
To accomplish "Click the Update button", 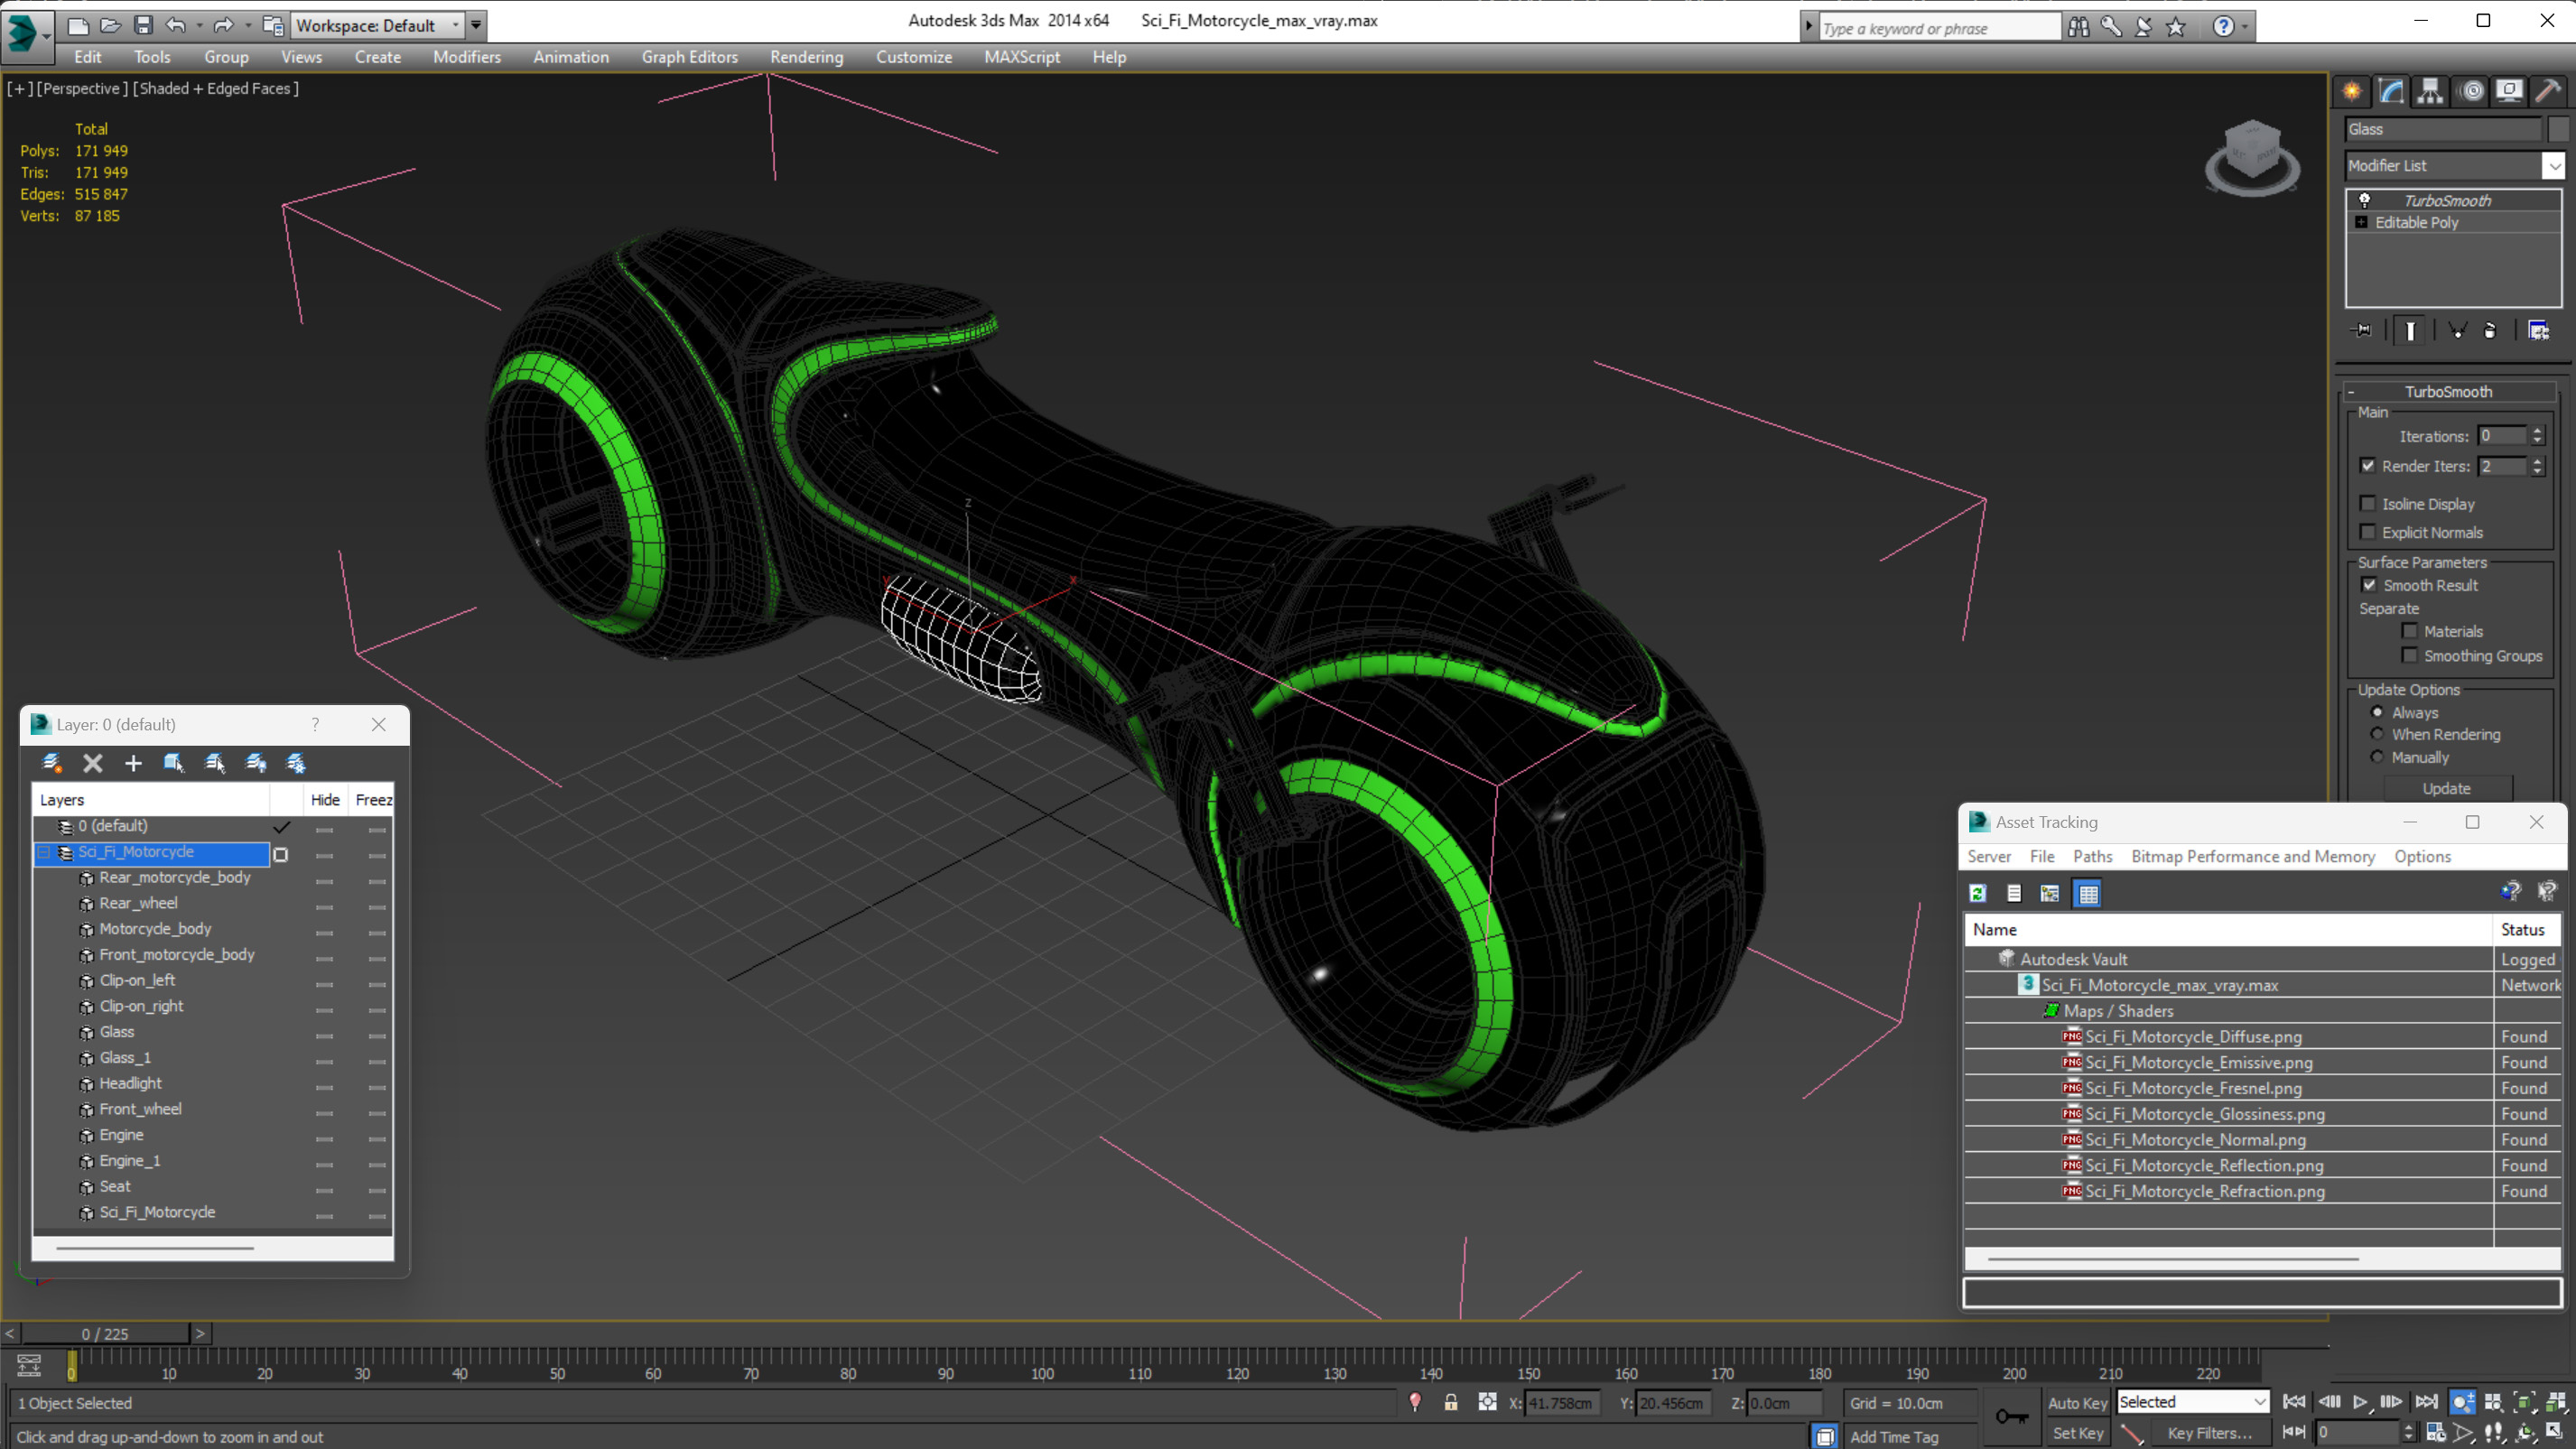I will (x=2446, y=788).
